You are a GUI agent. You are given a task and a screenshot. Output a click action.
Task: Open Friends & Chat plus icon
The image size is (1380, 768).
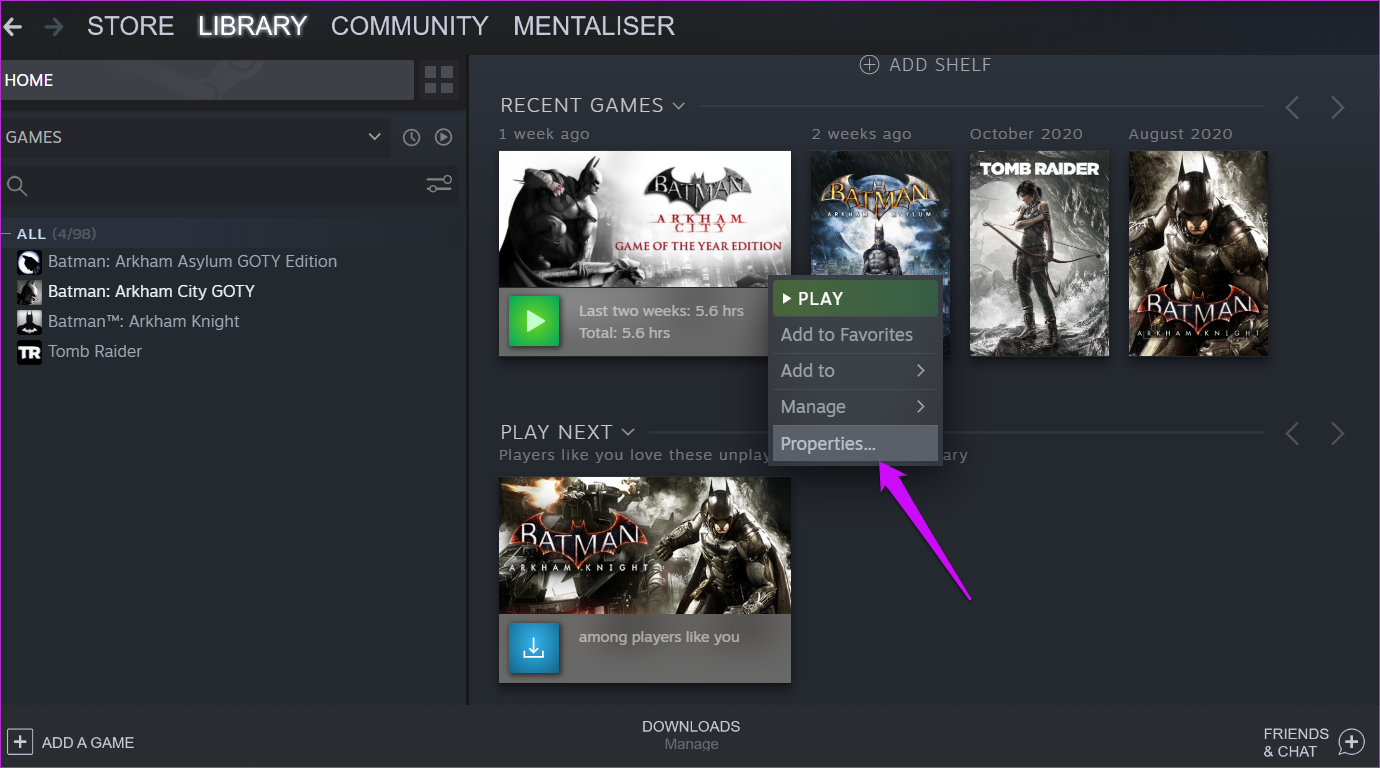(x=1351, y=742)
